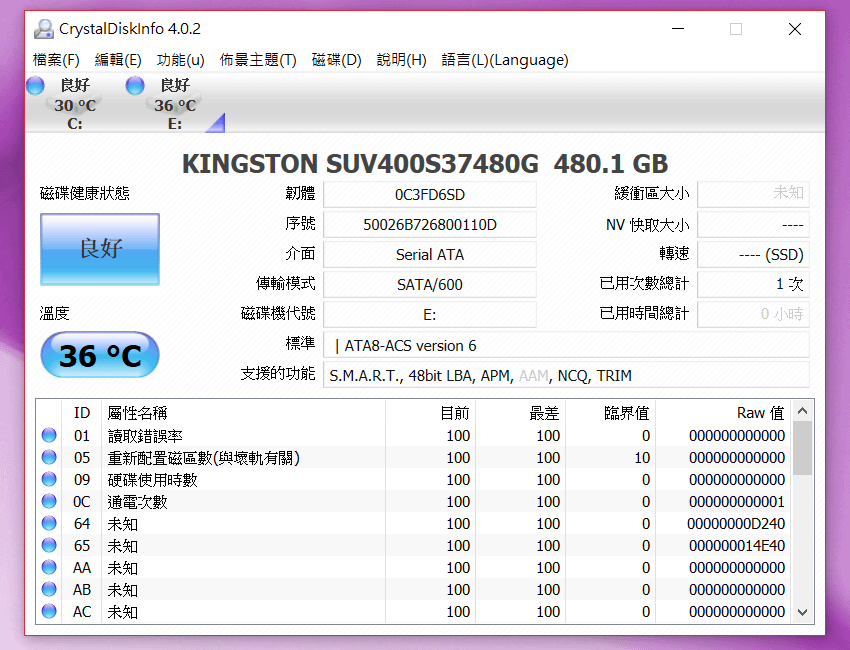Click status orb for attribute 05
850x650 pixels.
pyautogui.click(x=49, y=457)
